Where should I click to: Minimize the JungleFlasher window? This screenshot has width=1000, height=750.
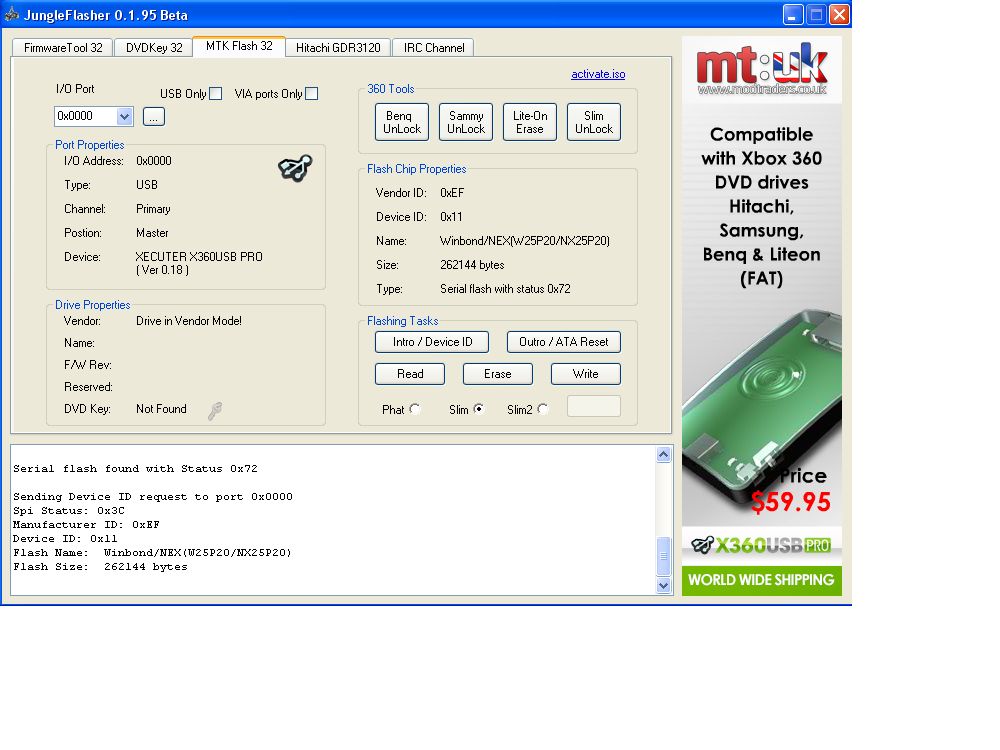793,15
